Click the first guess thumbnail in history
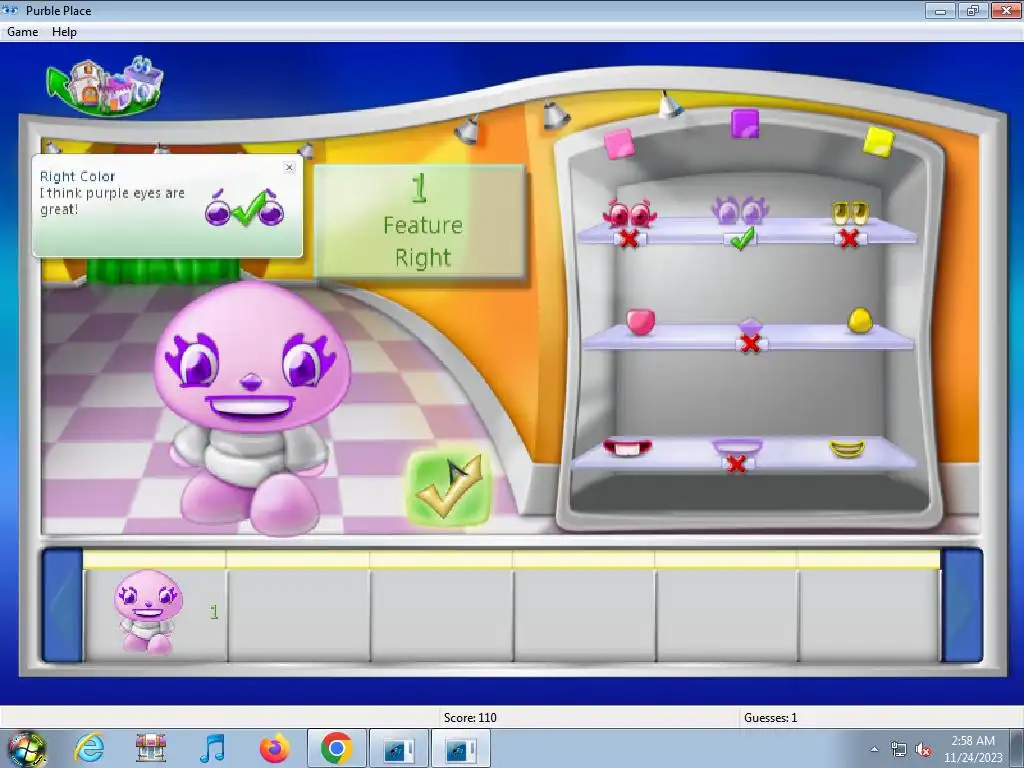The width and height of the screenshot is (1024, 768). click(148, 612)
